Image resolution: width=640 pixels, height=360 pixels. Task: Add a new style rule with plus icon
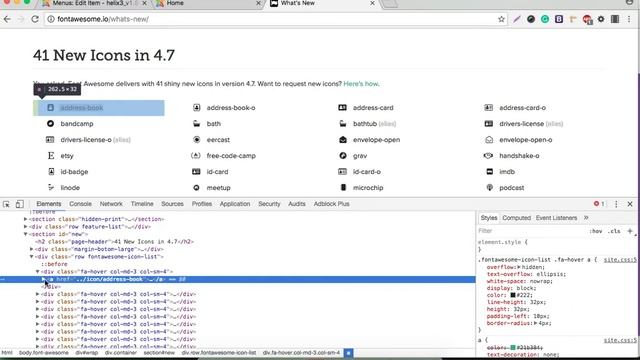[x=630, y=231]
